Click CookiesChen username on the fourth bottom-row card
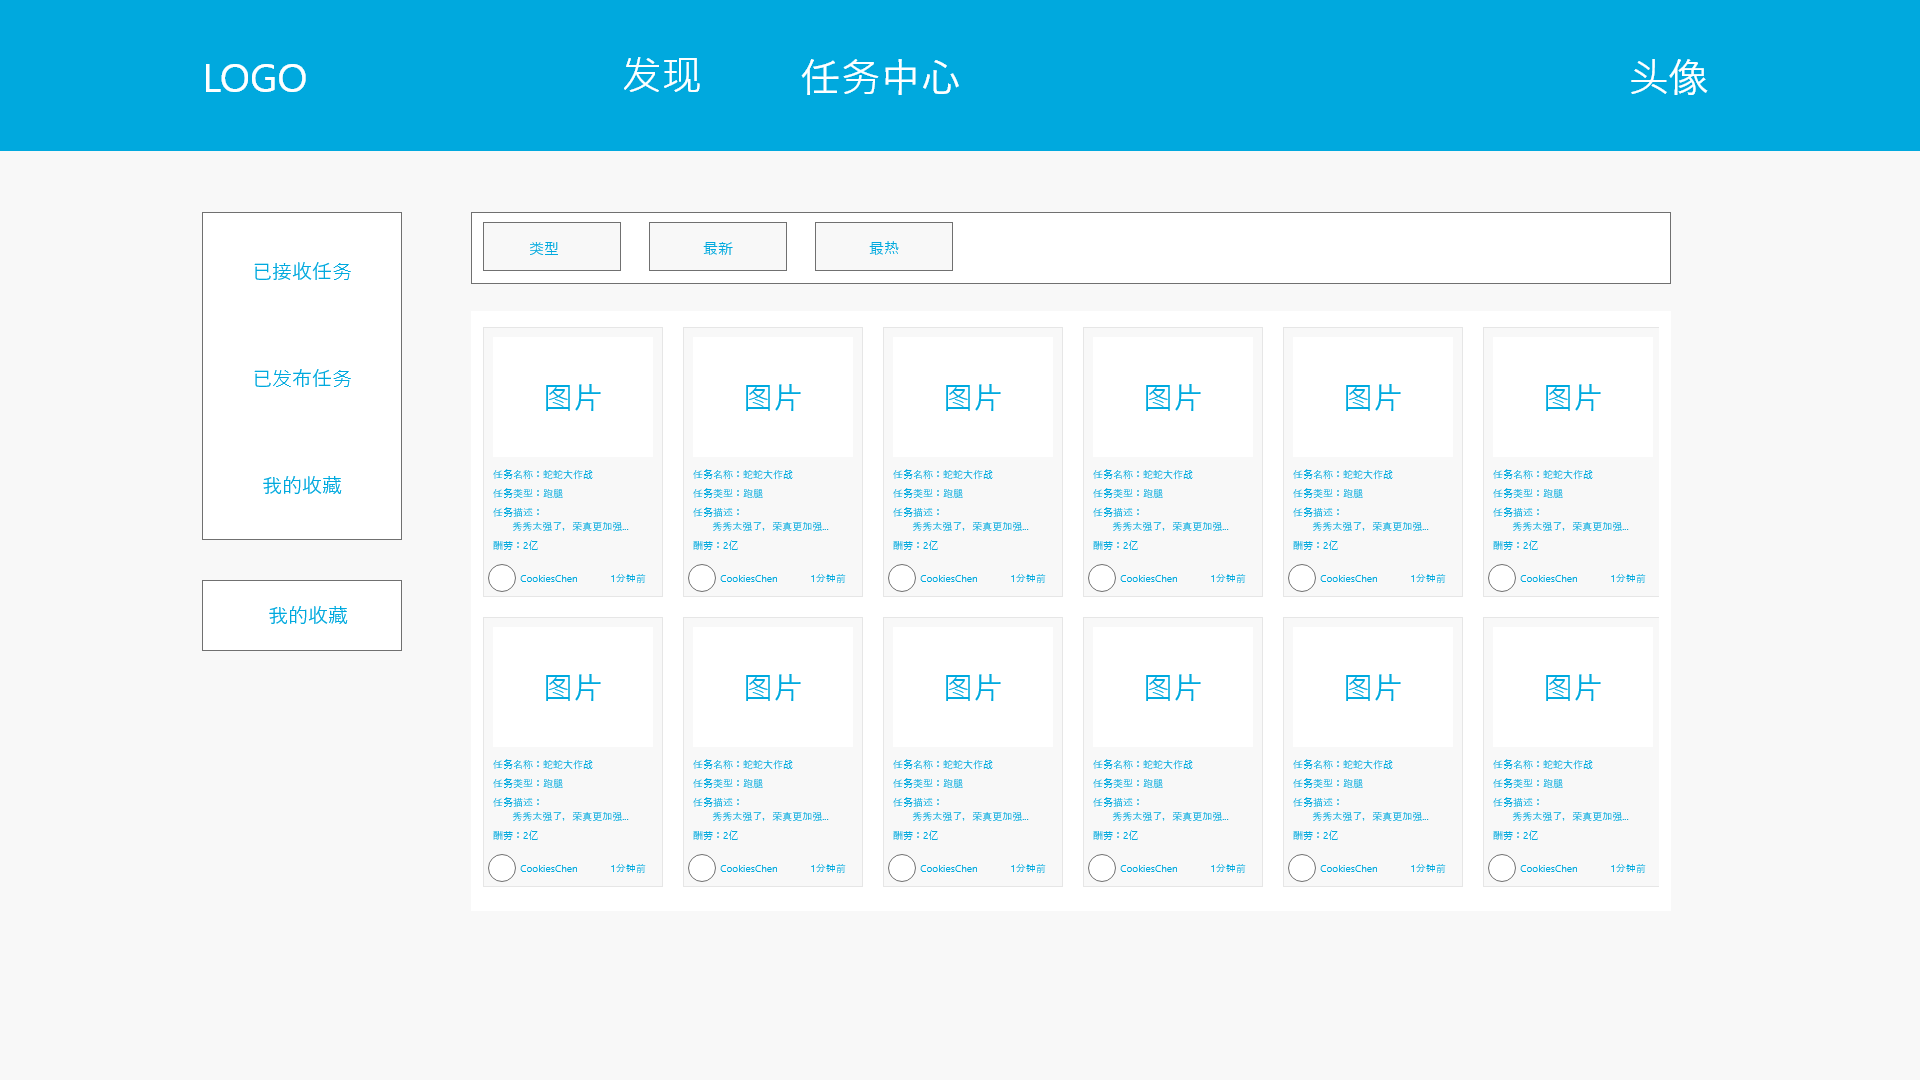The height and width of the screenshot is (1080, 1920). (x=1149, y=869)
